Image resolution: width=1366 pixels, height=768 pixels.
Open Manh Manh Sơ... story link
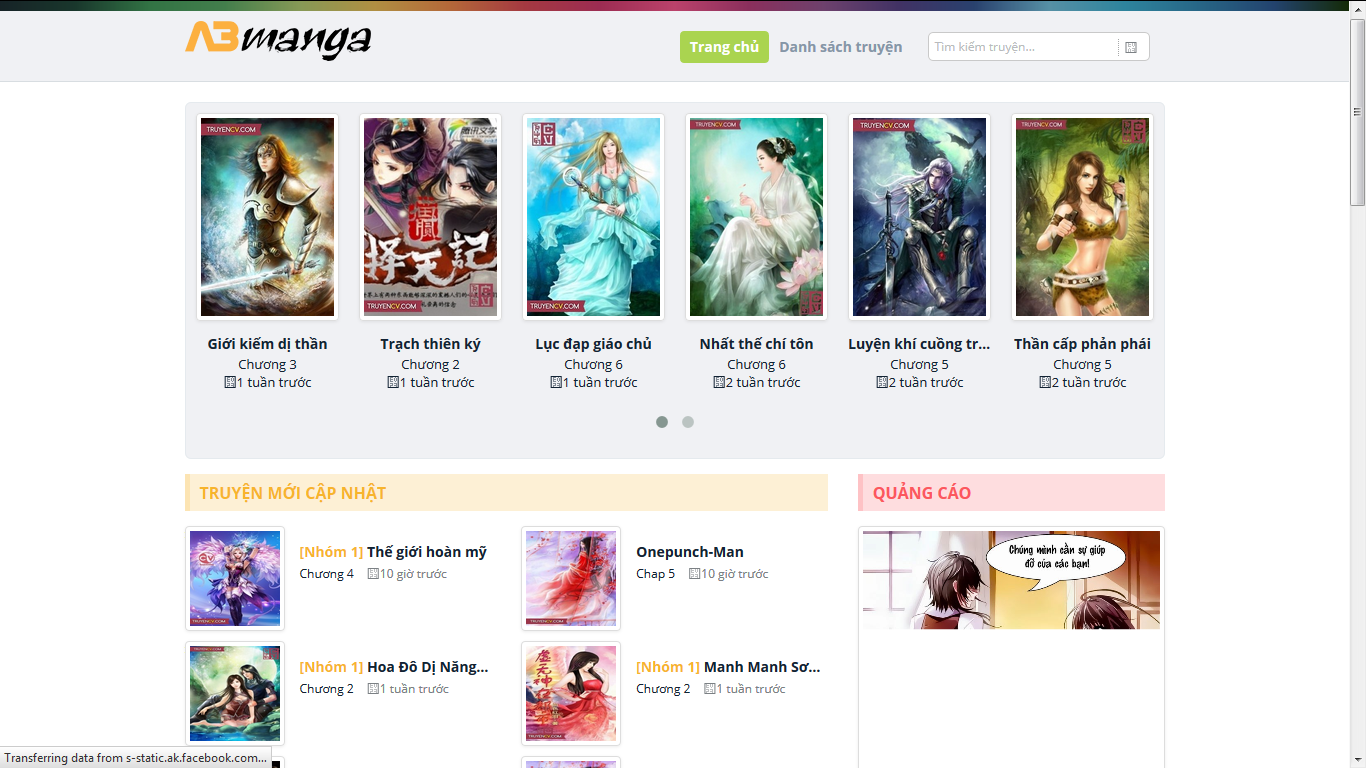point(762,667)
